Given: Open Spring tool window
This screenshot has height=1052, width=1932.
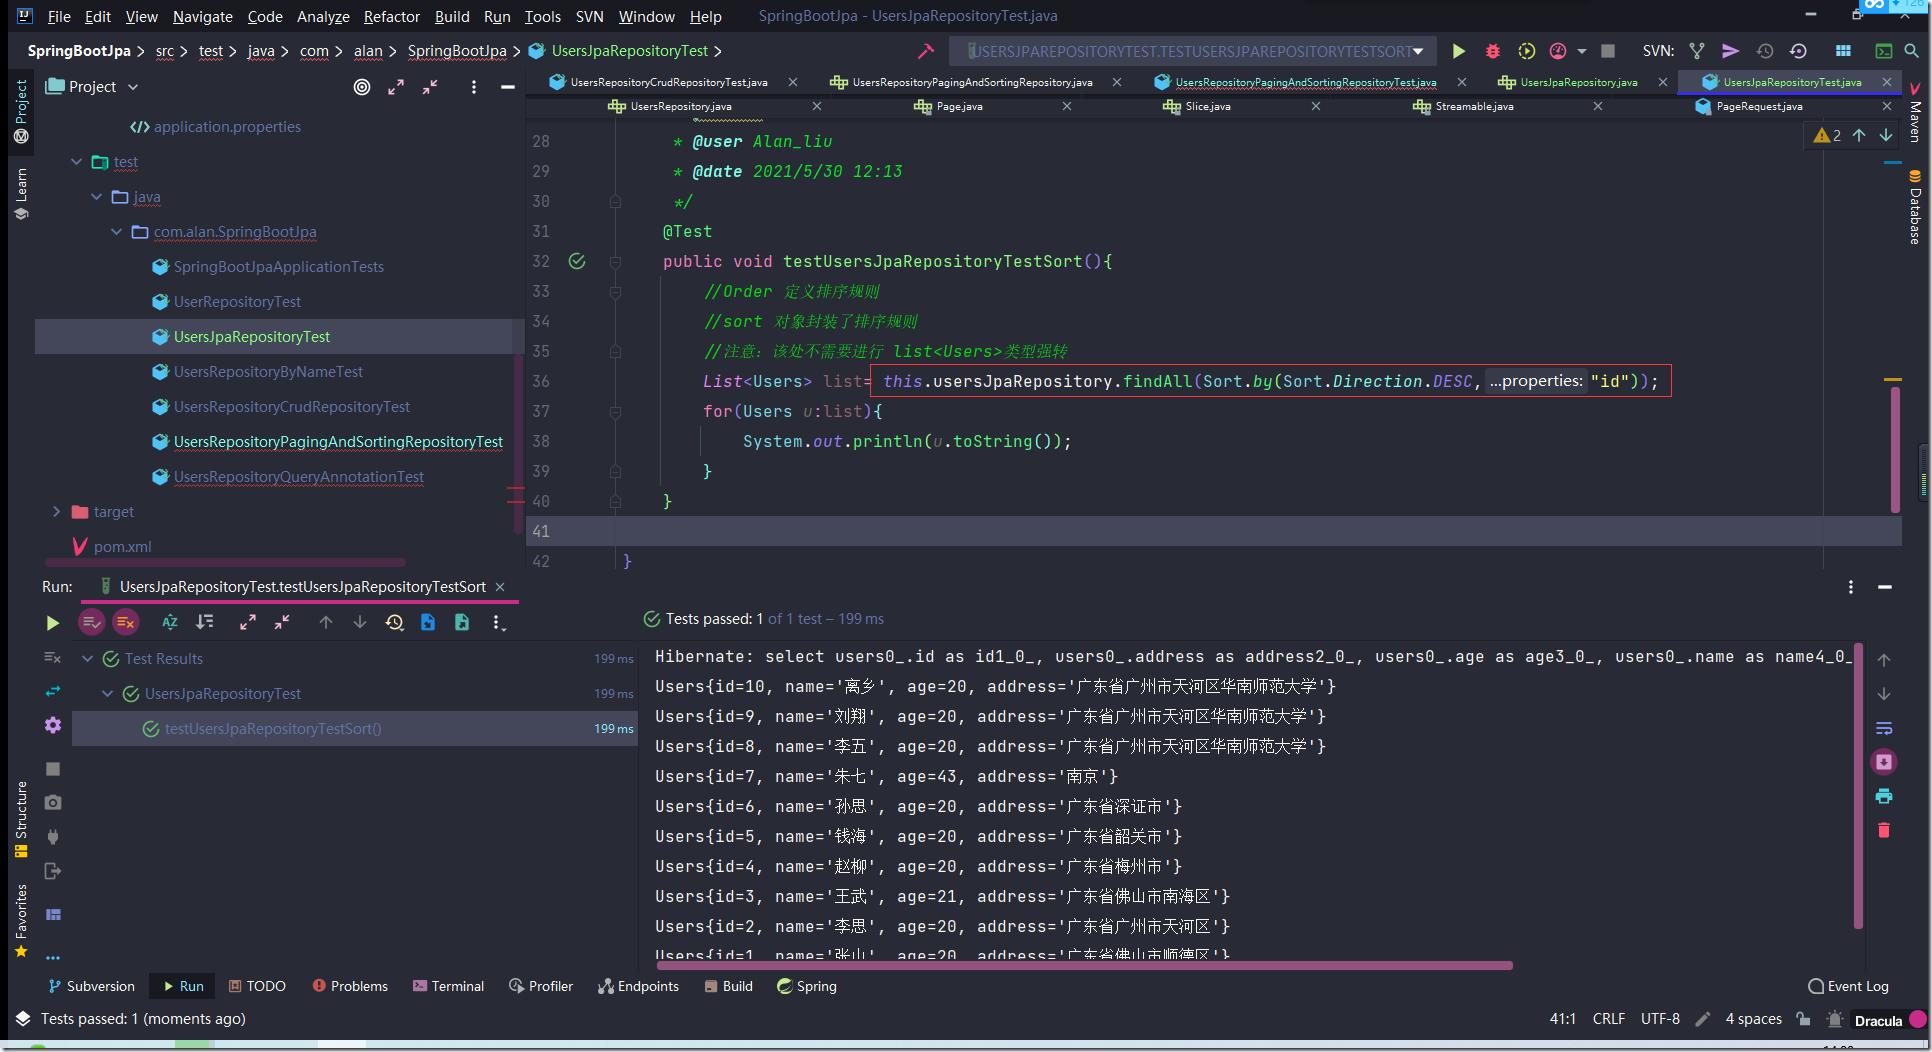Looking at the screenshot, I should tap(807, 986).
